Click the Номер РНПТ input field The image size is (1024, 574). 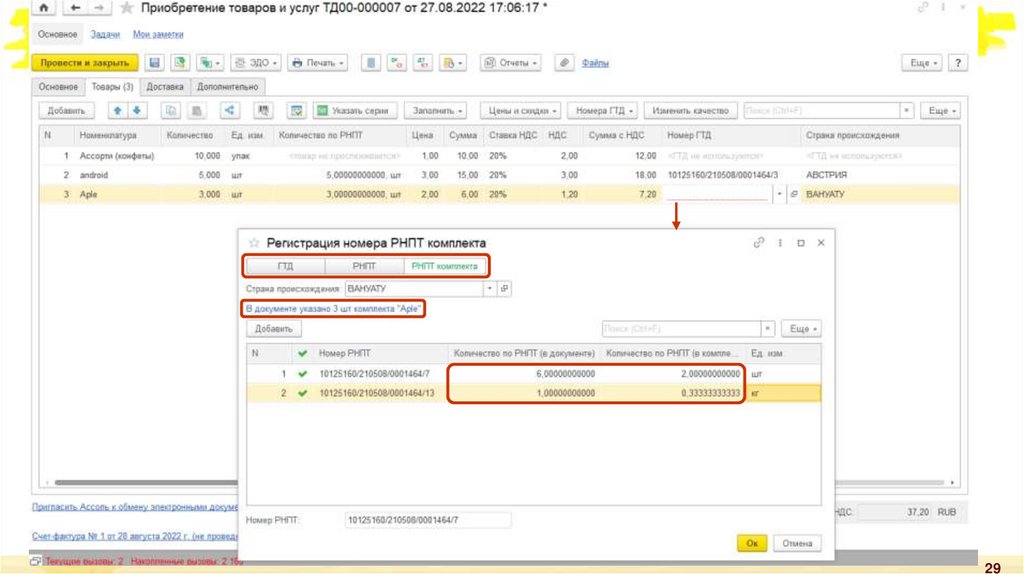tap(428, 520)
